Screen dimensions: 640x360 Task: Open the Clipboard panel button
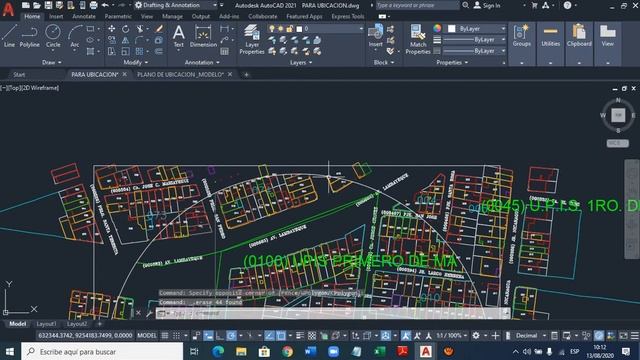pyautogui.click(x=579, y=36)
